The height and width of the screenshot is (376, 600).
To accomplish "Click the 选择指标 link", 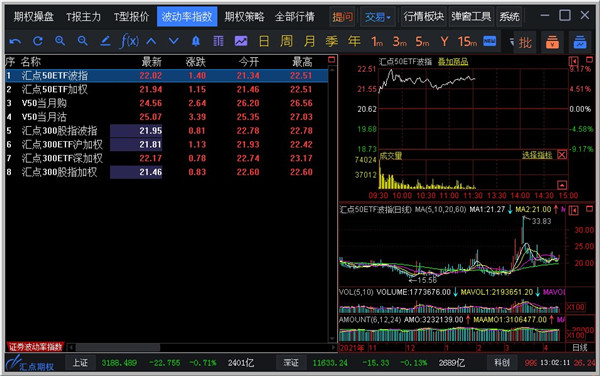I will 537,155.
